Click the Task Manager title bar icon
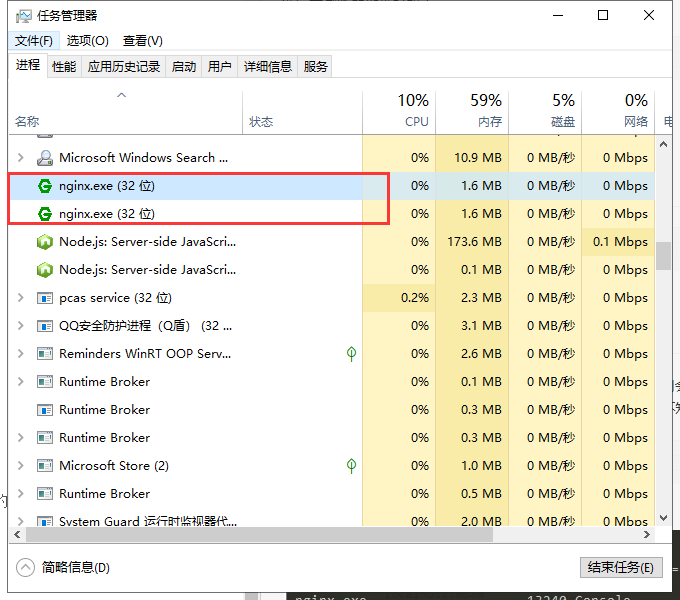 [x=23, y=16]
